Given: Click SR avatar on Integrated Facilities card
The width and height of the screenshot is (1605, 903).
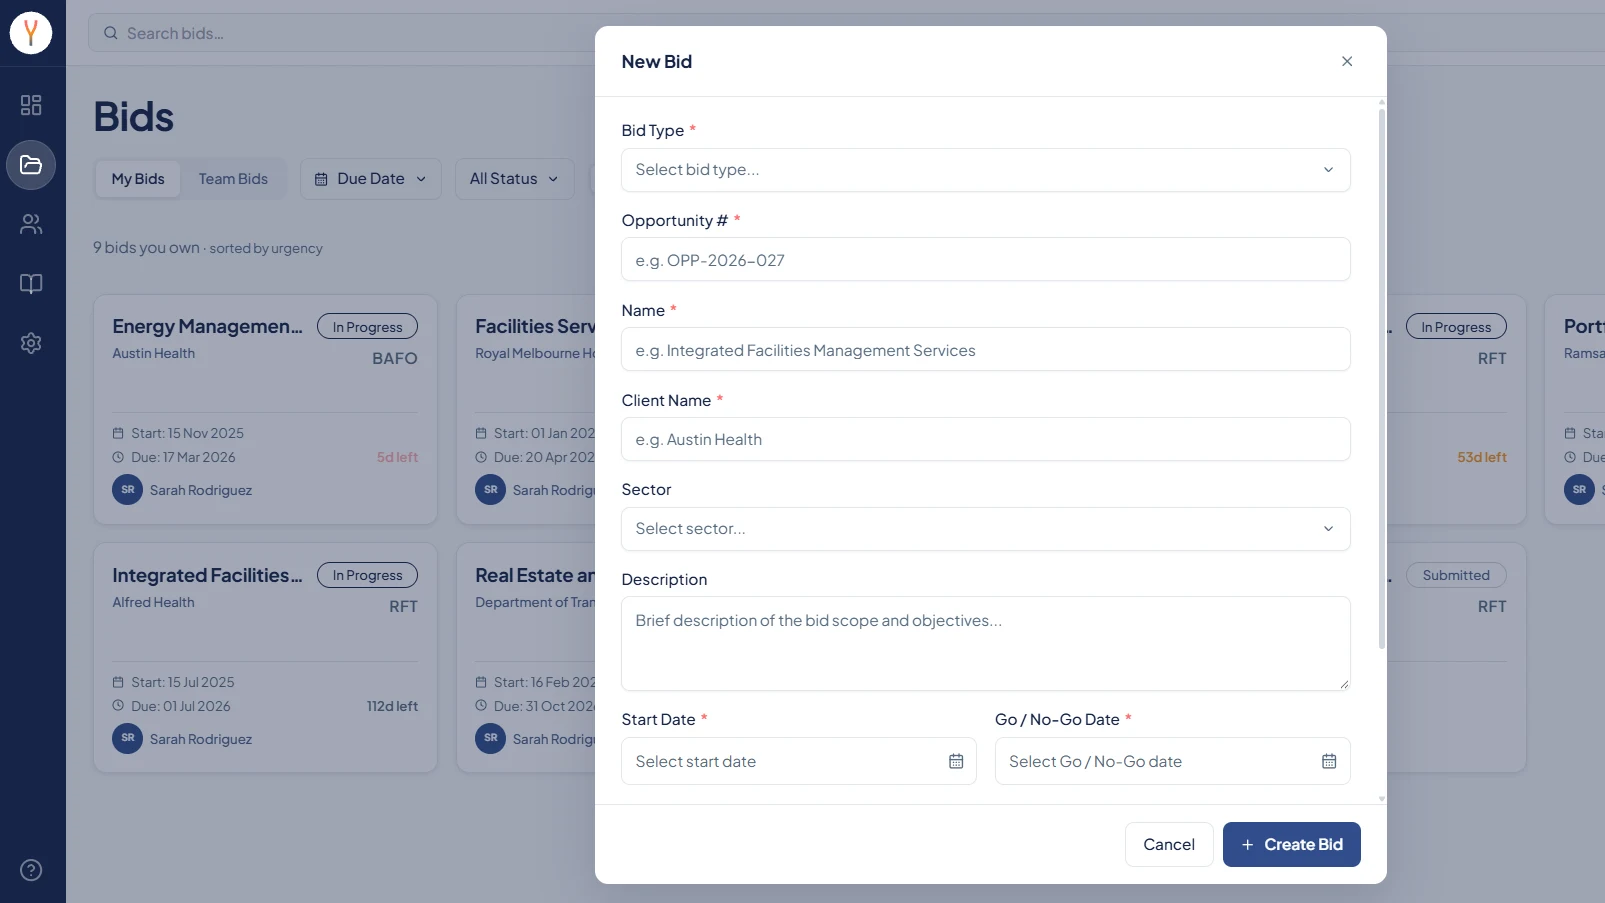Looking at the screenshot, I should coord(128,738).
